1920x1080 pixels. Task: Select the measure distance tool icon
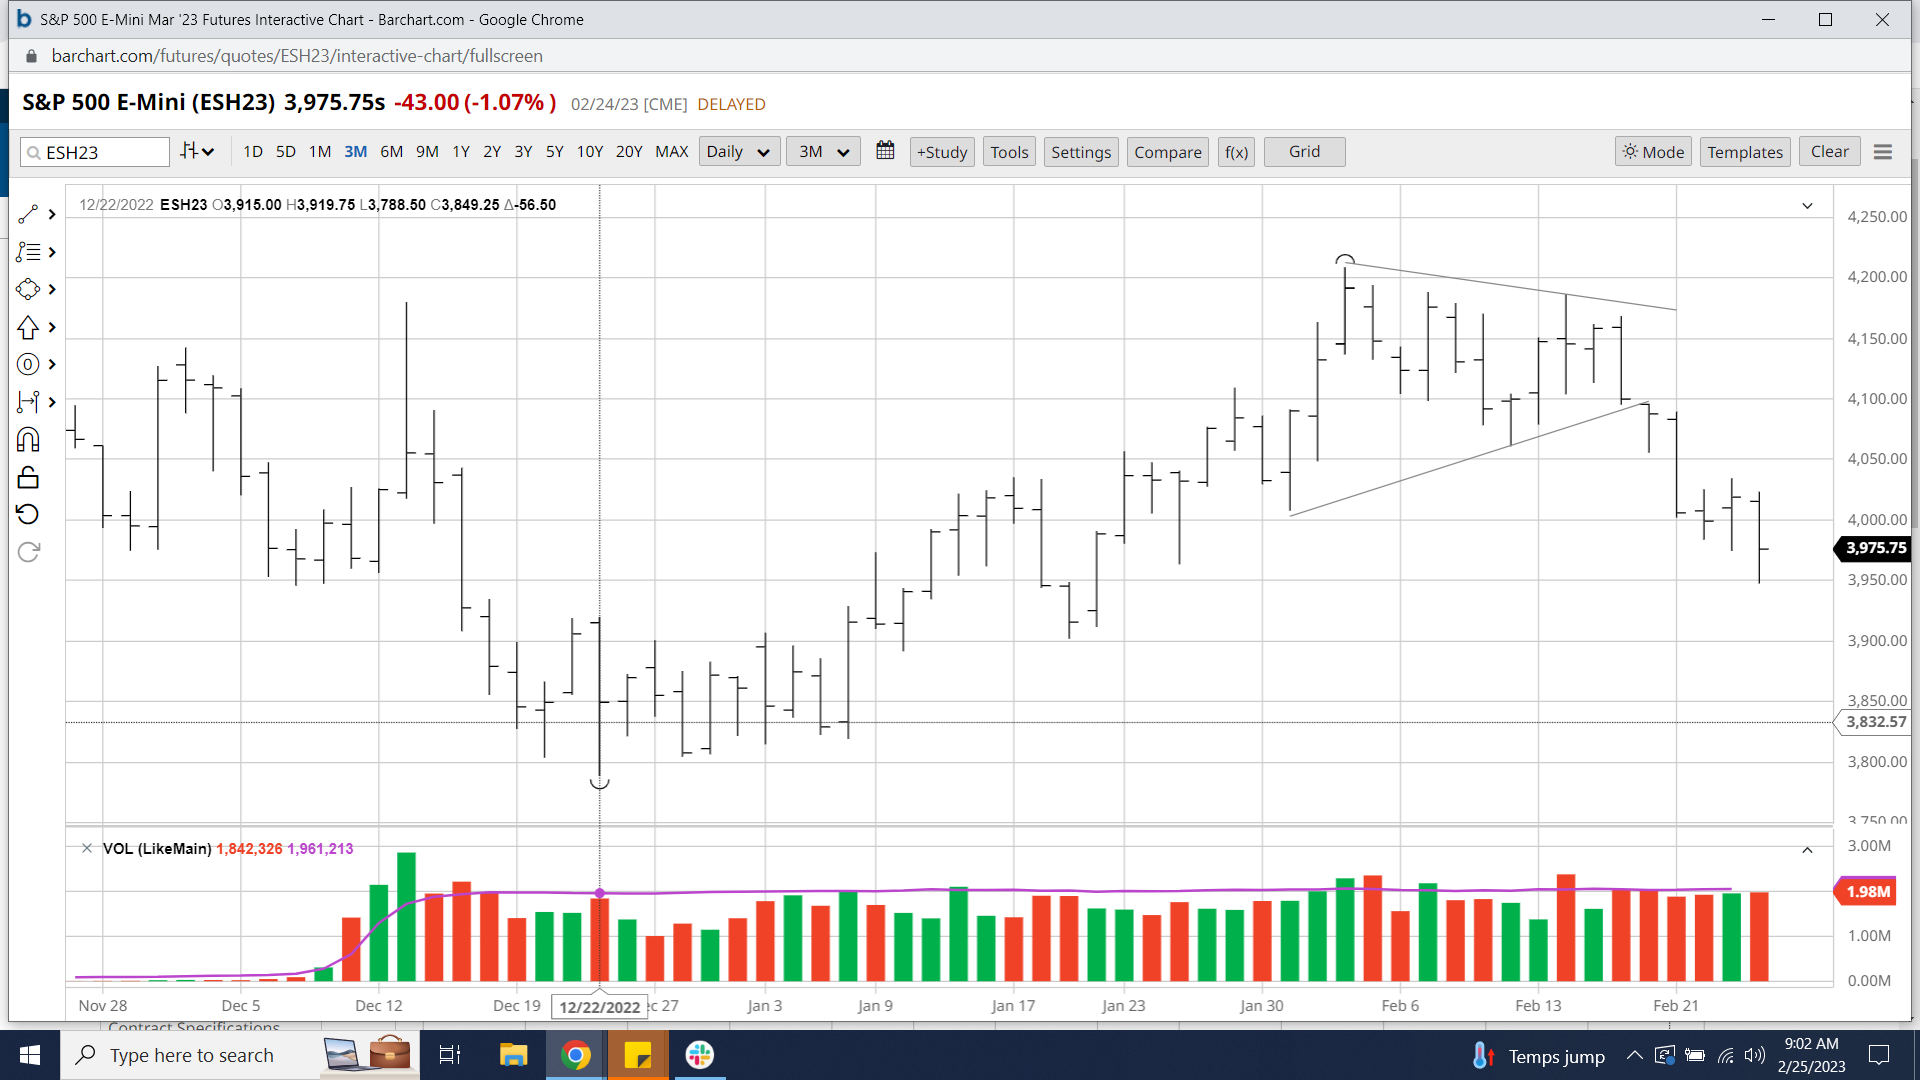[x=28, y=402]
